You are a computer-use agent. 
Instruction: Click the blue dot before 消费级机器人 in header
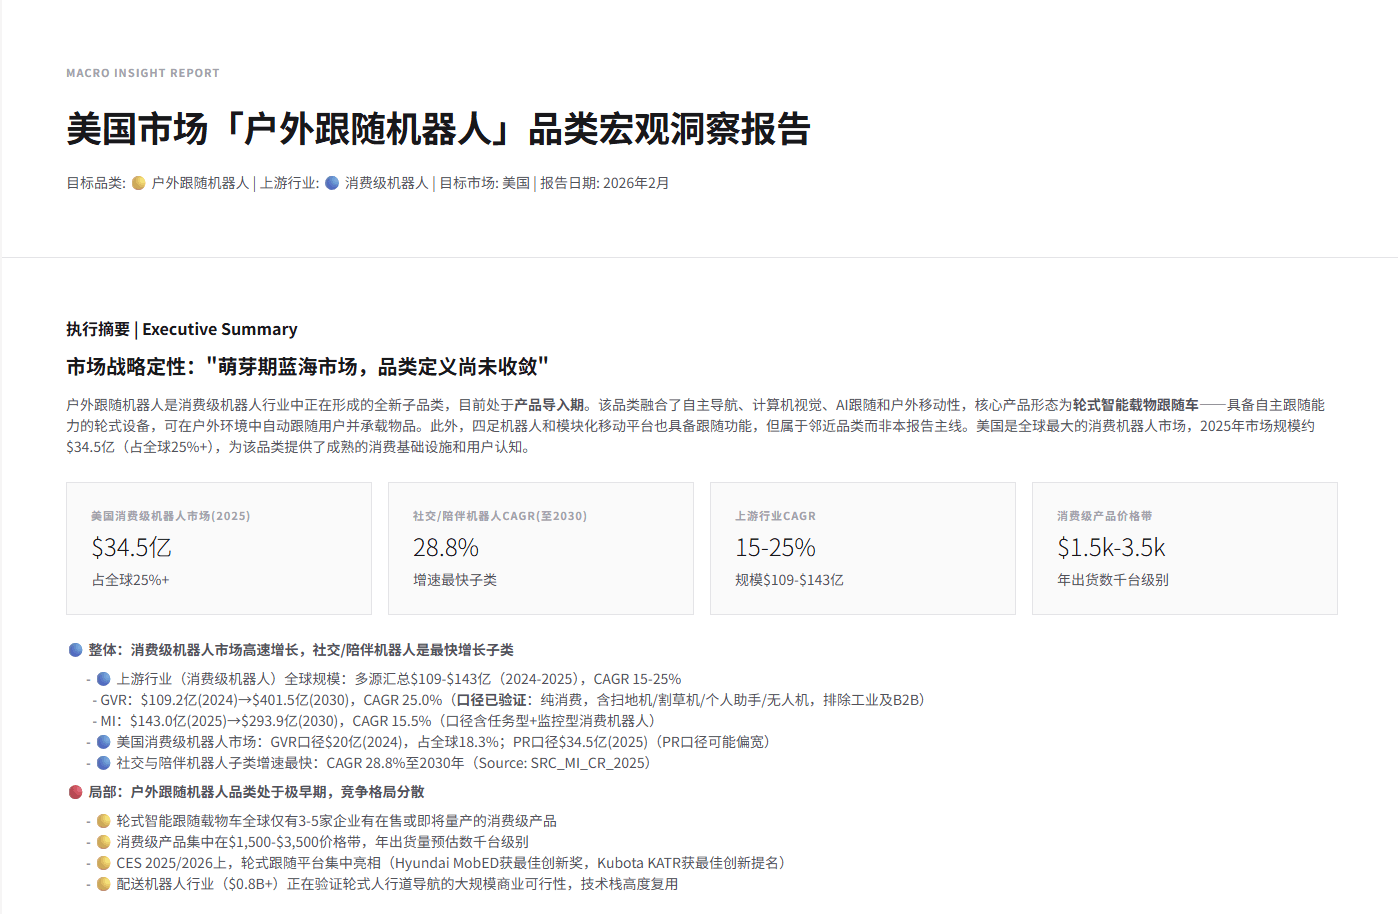tap(332, 183)
